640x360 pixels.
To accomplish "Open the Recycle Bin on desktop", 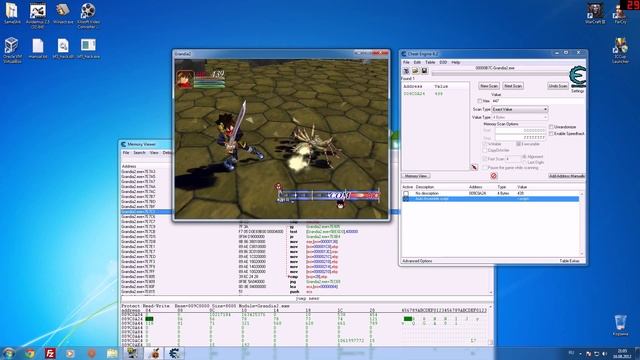I will point(620,325).
